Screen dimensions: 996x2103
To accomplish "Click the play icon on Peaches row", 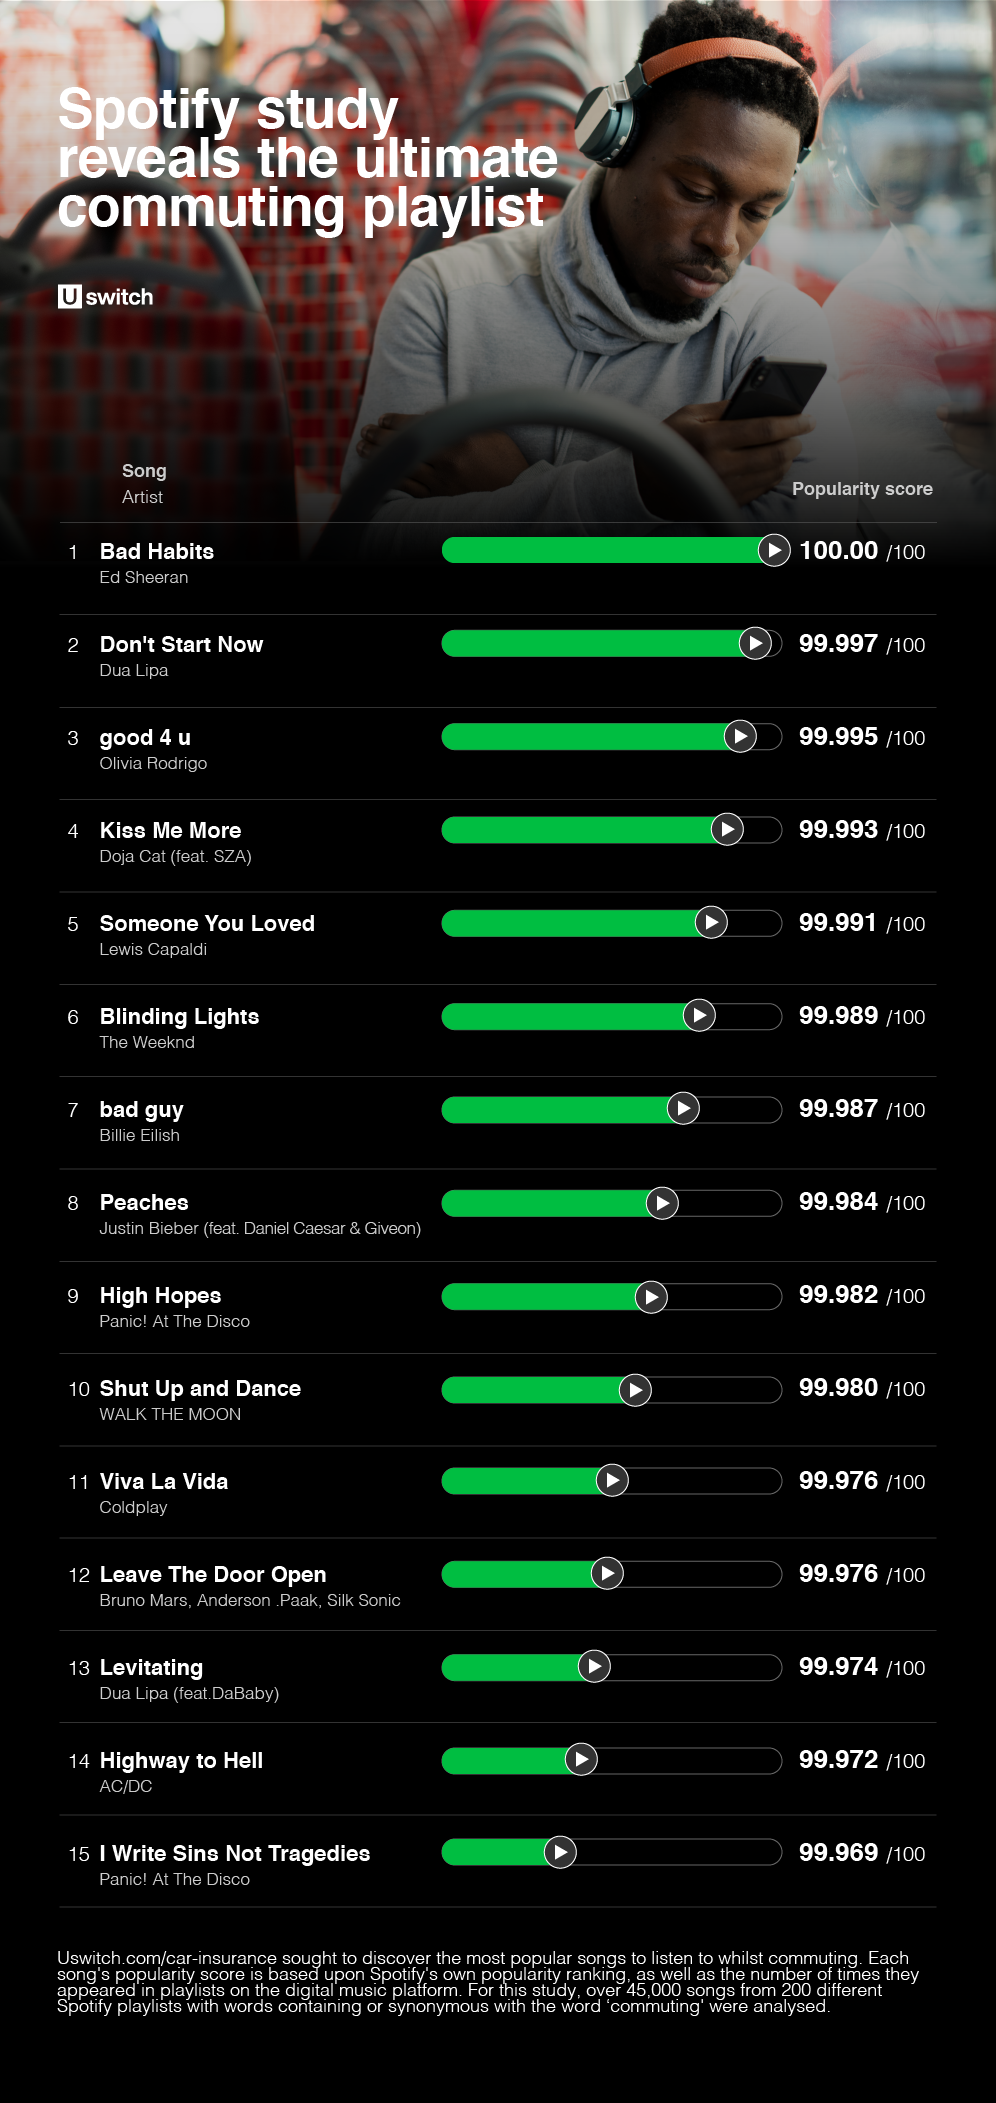I will tap(662, 1202).
